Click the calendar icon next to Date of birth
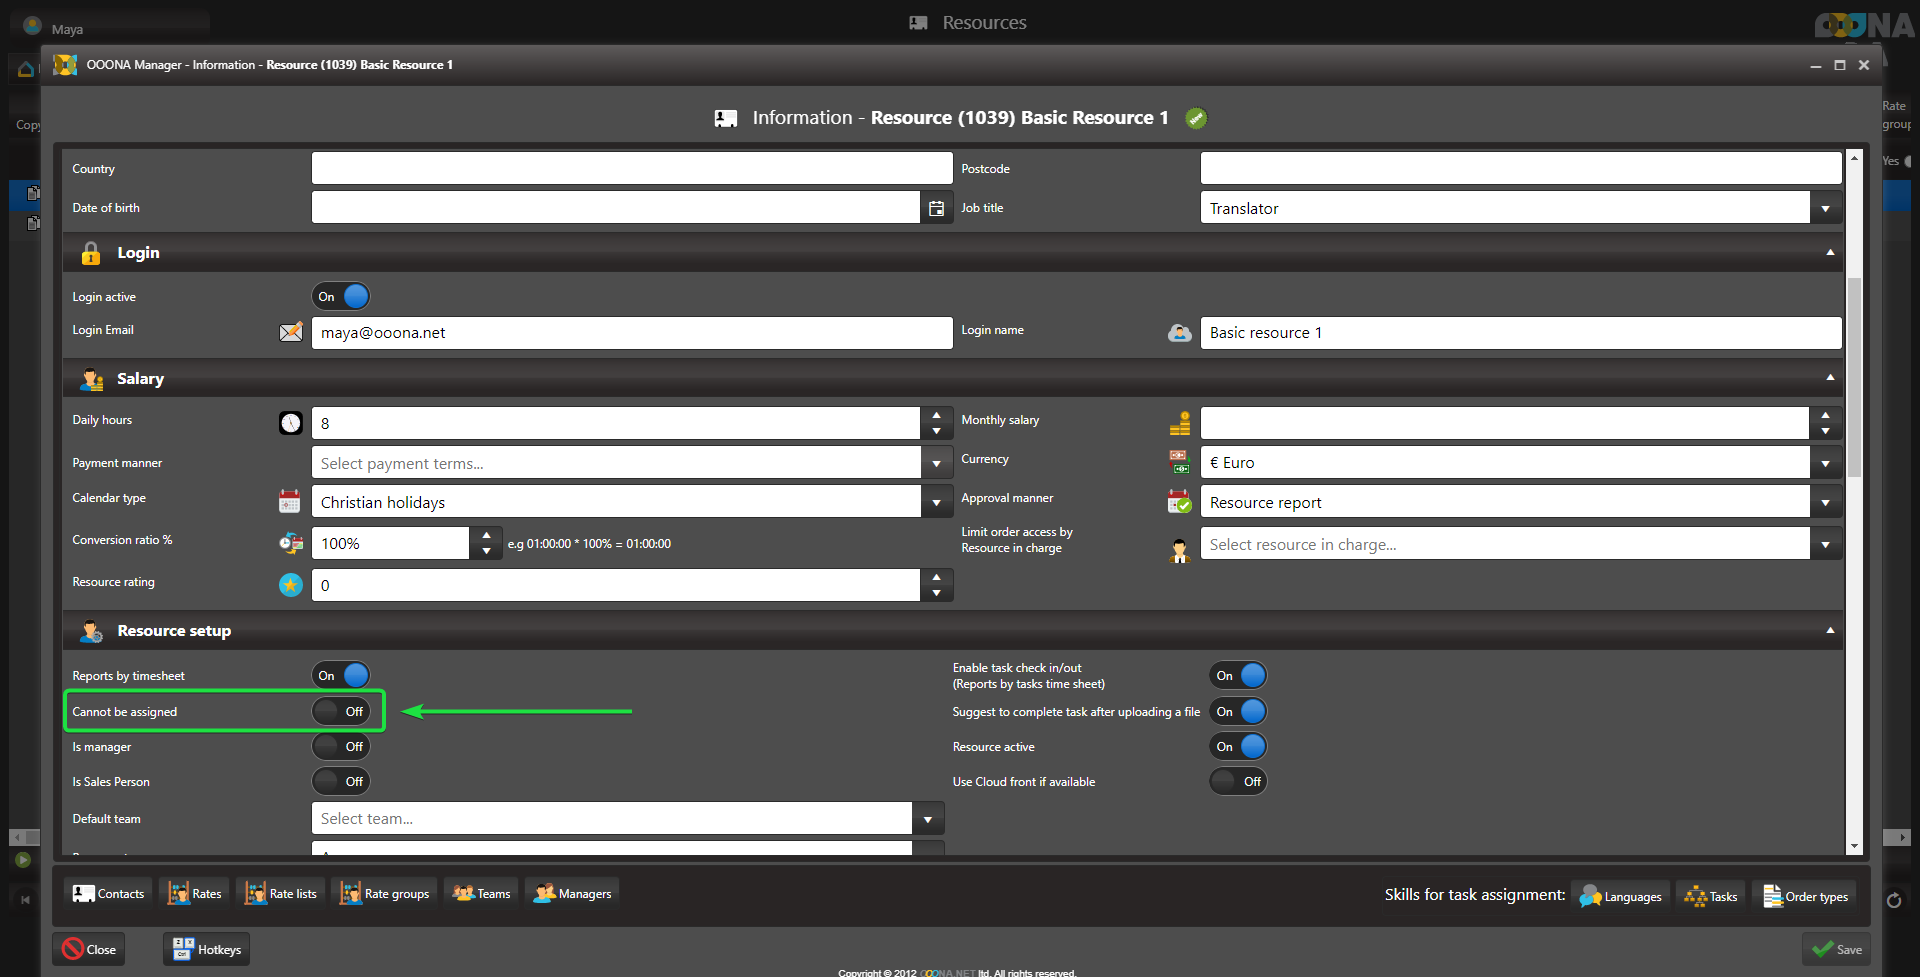Image resolution: width=1920 pixels, height=977 pixels. point(936,208)
